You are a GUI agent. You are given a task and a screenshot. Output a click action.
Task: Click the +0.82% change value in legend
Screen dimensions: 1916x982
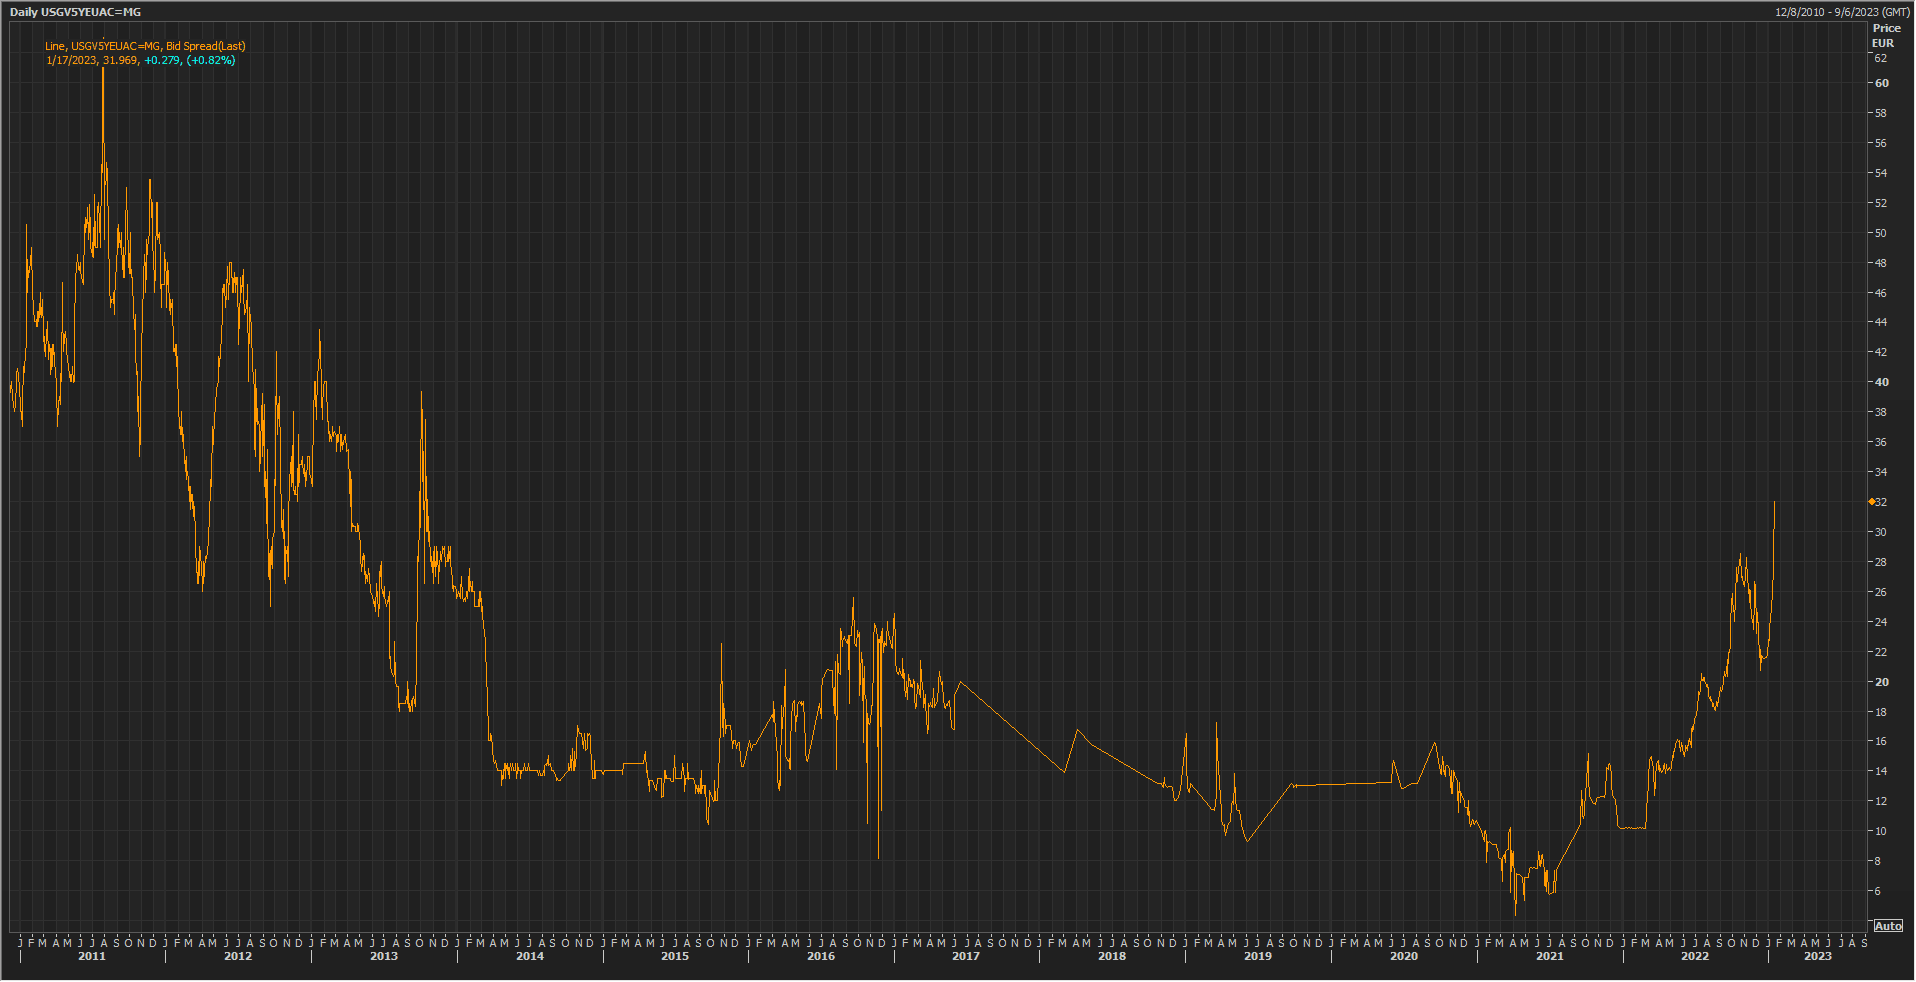click(x=211, y=60)
